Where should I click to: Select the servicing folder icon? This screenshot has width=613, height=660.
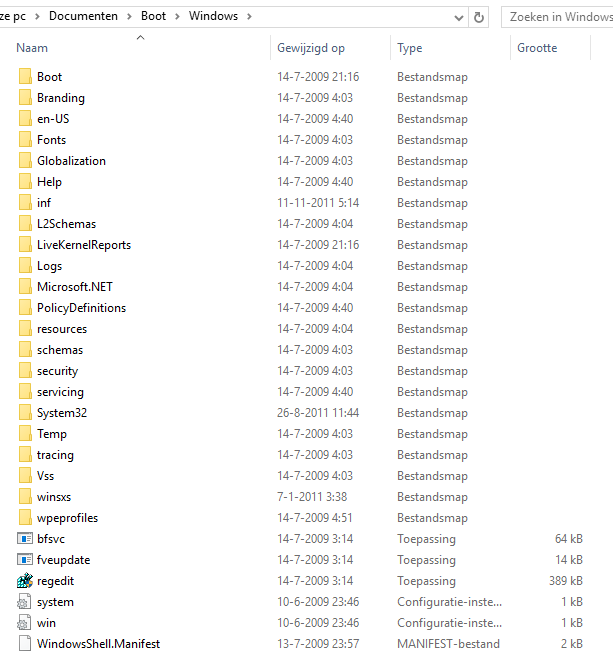tap(25, 392)
